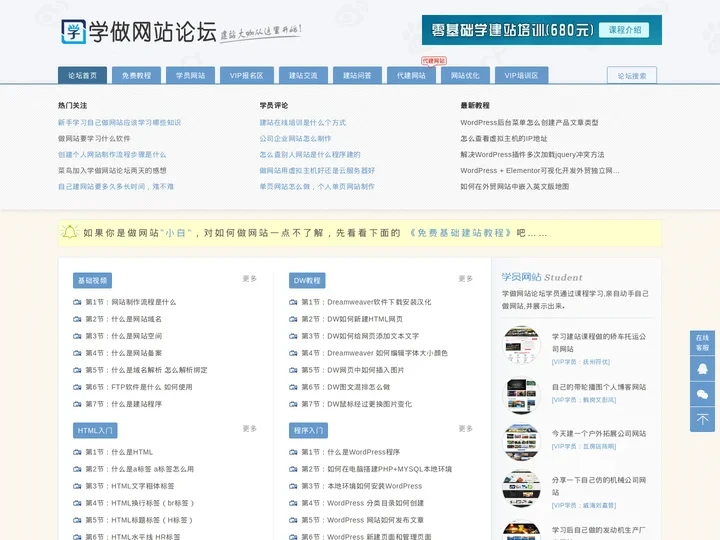Click video icon for DW如何给网页添加文本文字

click(293, 336)
